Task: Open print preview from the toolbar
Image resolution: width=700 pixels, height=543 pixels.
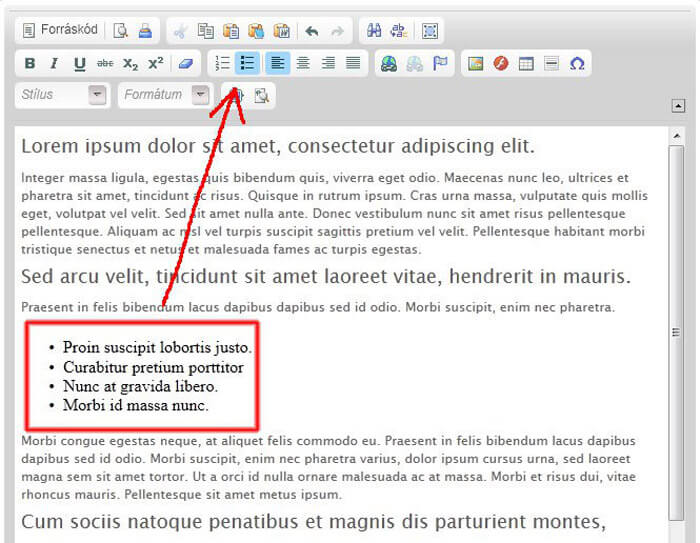Action: coord(121,31)
